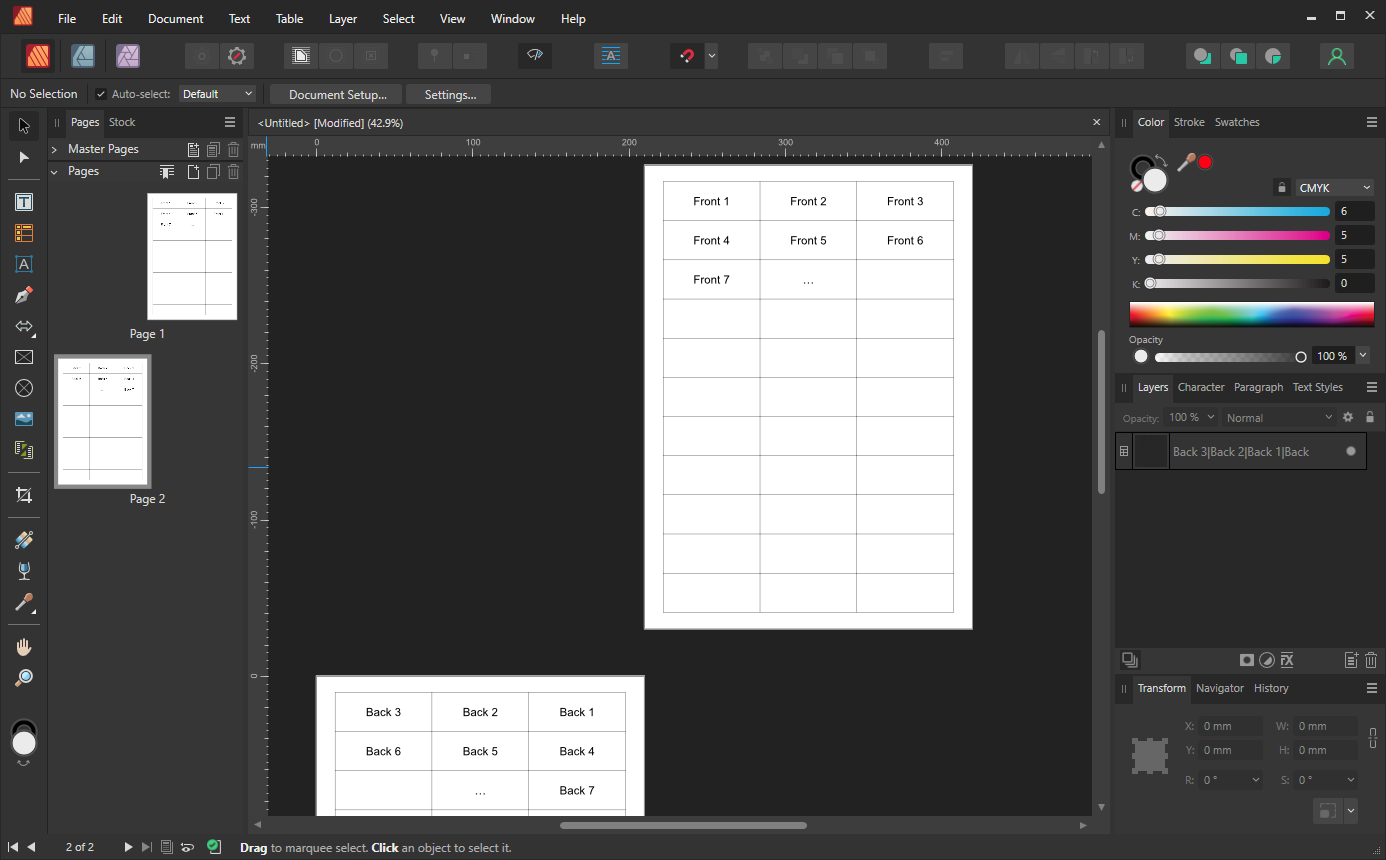1386x860 pixels.
Task: Open the Document menu
Action: point(175,19)
